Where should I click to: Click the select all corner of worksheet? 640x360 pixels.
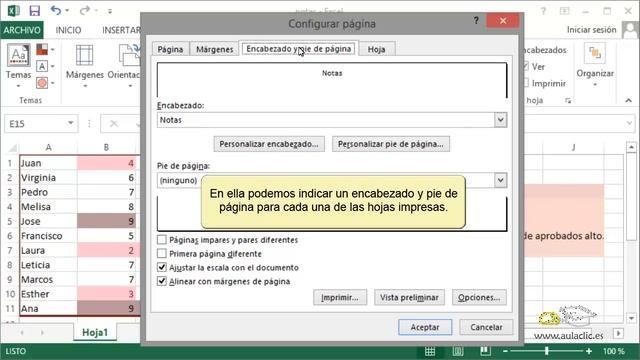click(12, 147)
